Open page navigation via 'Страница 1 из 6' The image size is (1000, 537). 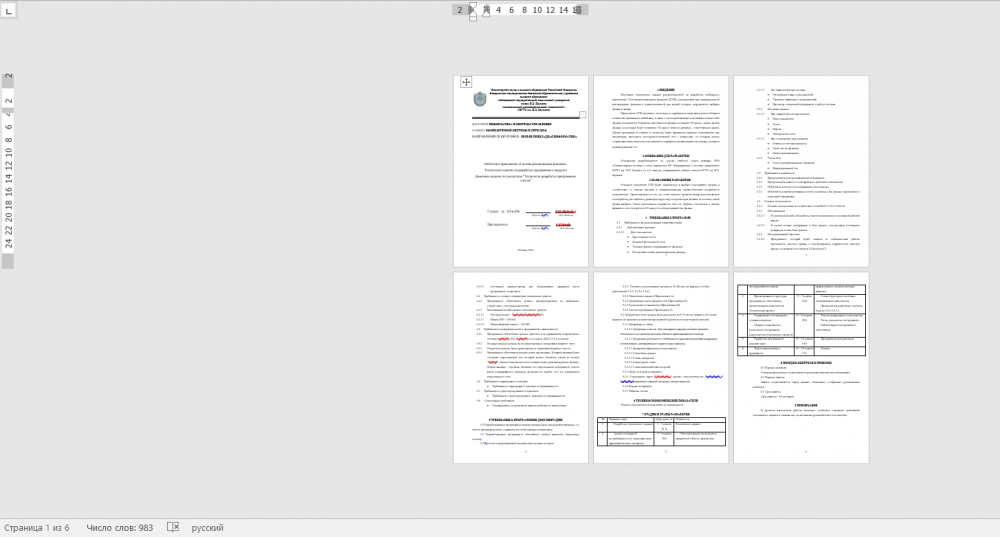[36, 527]
